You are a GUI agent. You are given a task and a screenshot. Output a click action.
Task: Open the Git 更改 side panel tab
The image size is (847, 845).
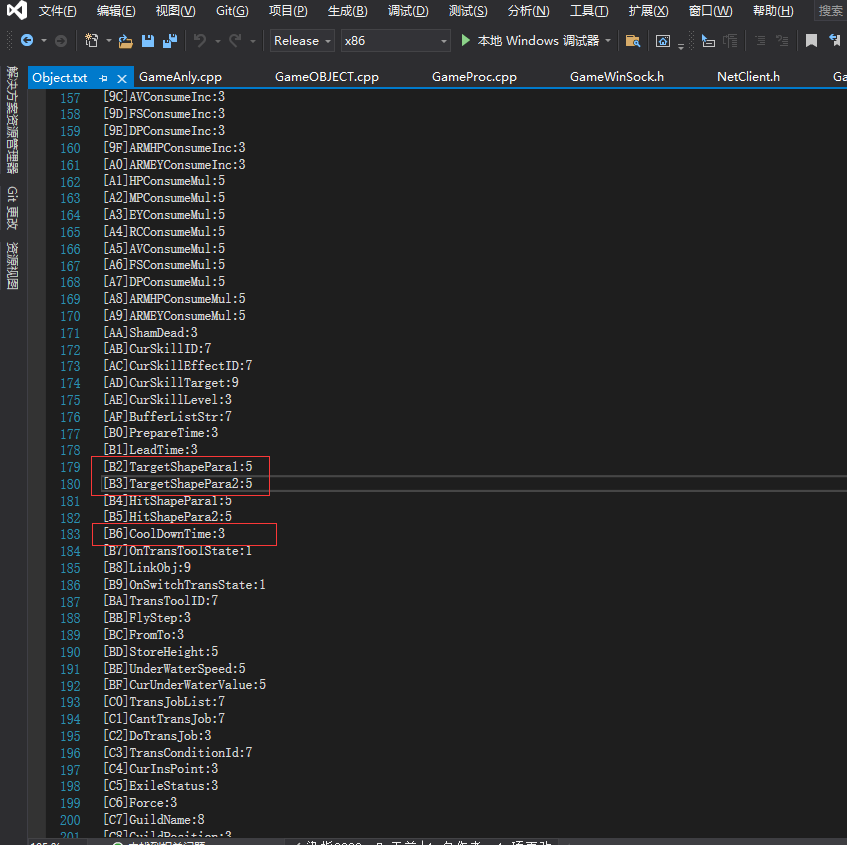coord(12,208)
